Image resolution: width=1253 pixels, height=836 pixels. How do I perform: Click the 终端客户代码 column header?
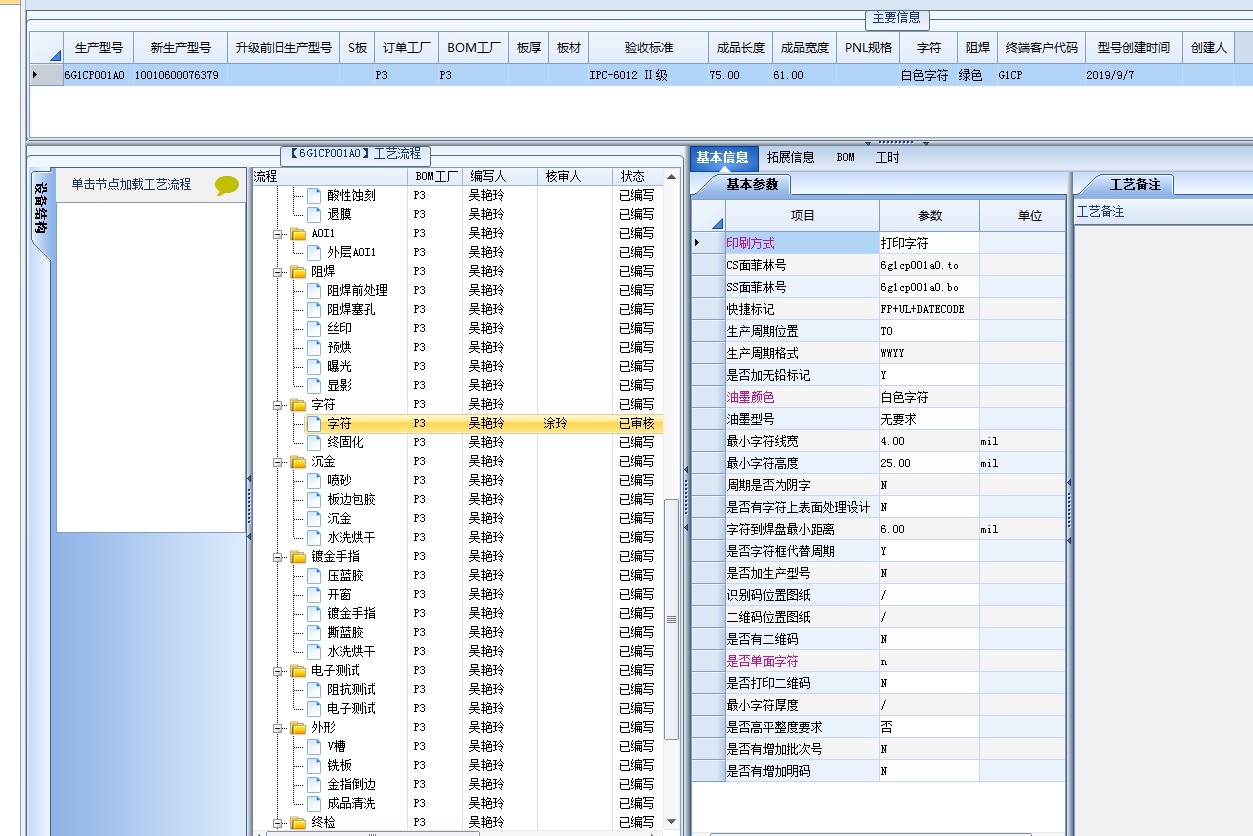(1041, 47)
